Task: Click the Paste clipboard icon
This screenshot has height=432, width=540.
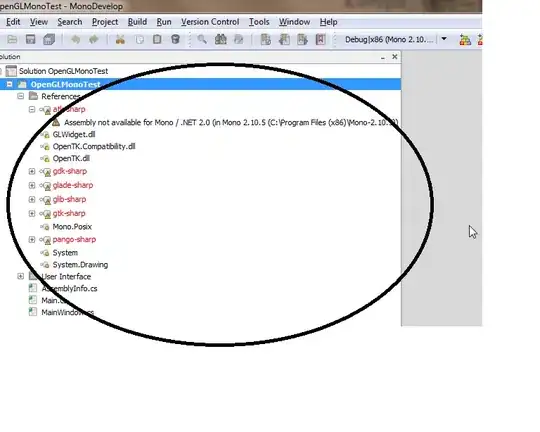Action: [x=157, y=40]
